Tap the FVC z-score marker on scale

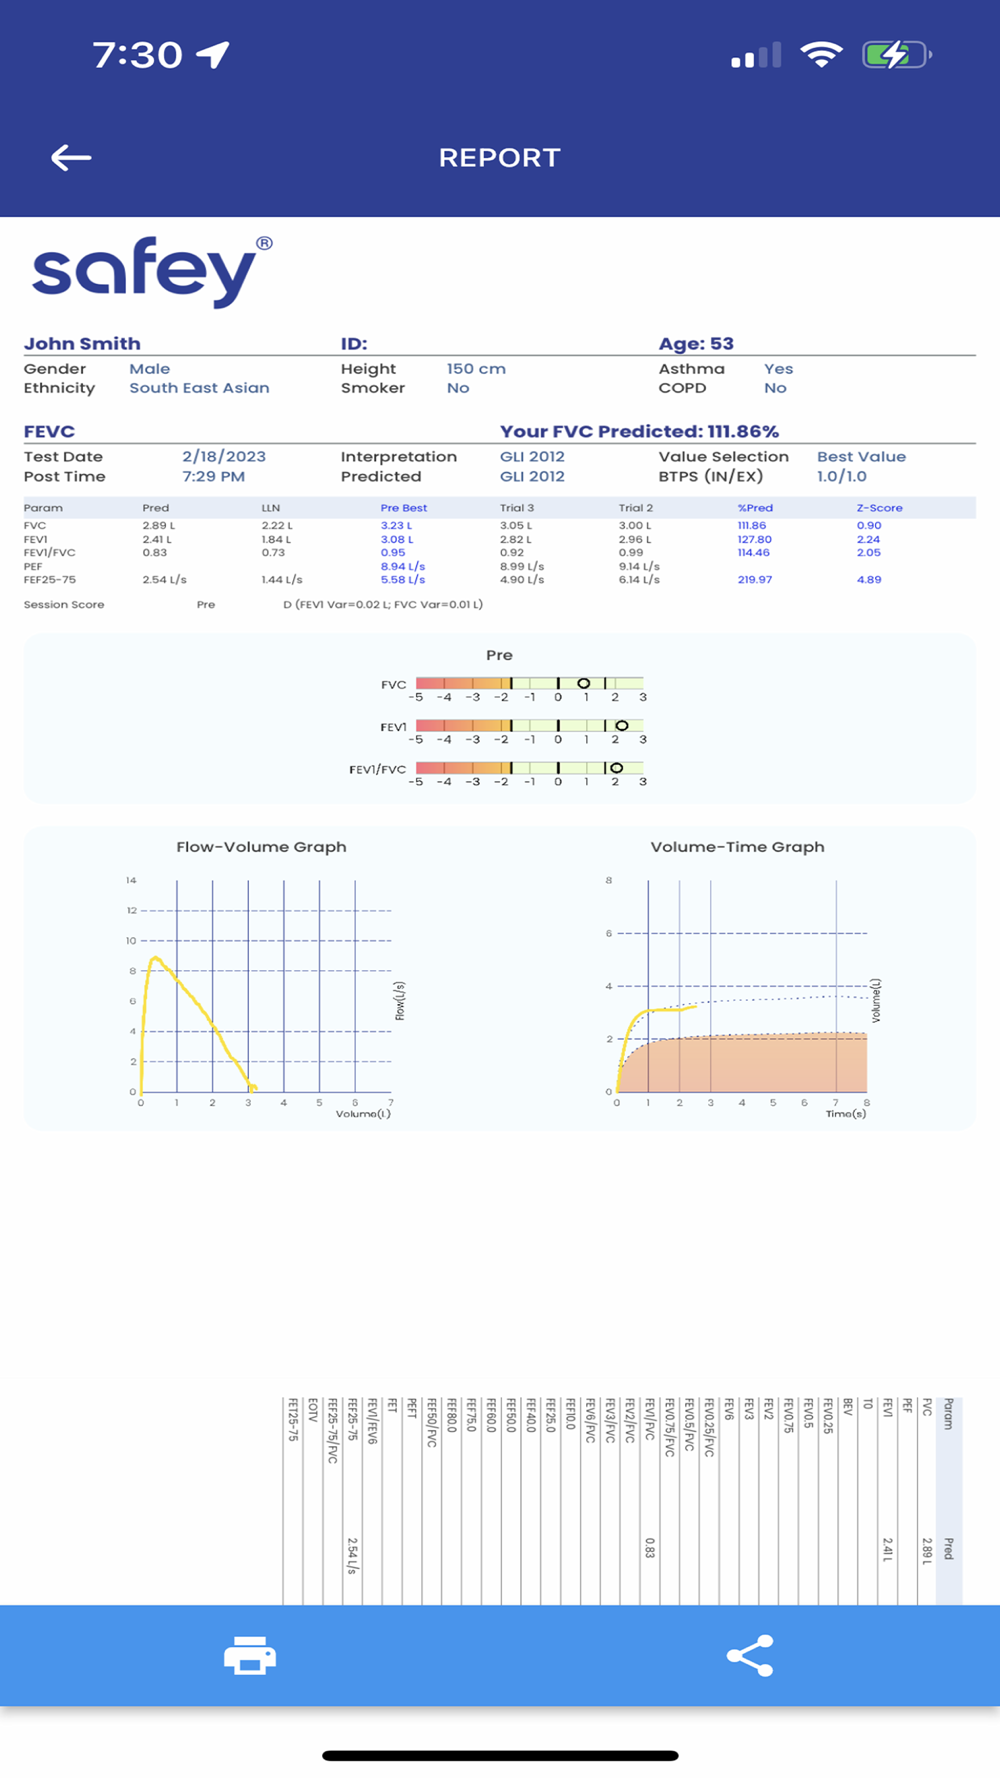click(584, 683)
